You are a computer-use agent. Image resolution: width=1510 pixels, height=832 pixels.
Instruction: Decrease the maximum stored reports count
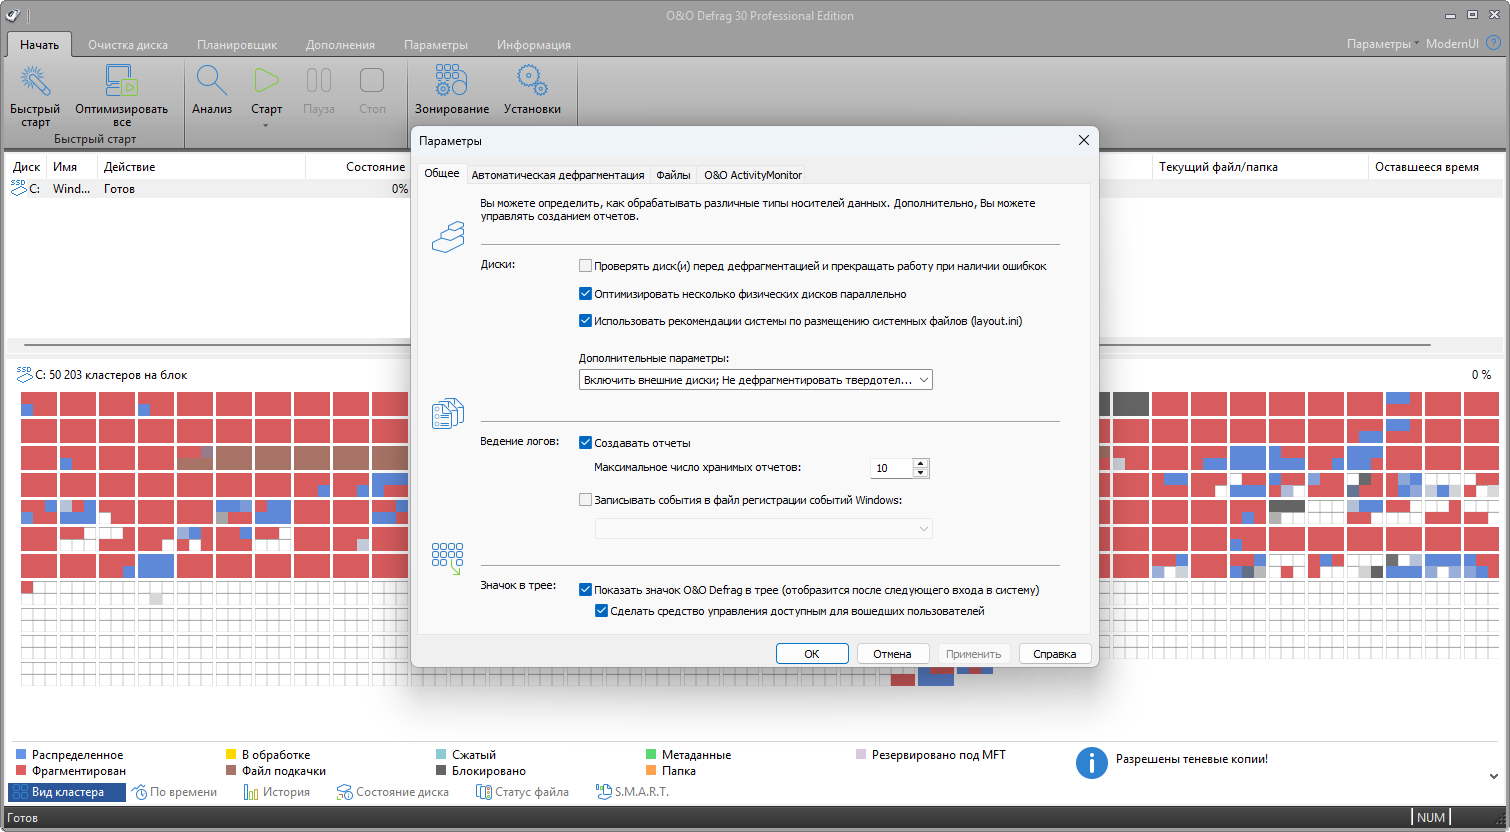pyautogui.click(x=921, y=473)
